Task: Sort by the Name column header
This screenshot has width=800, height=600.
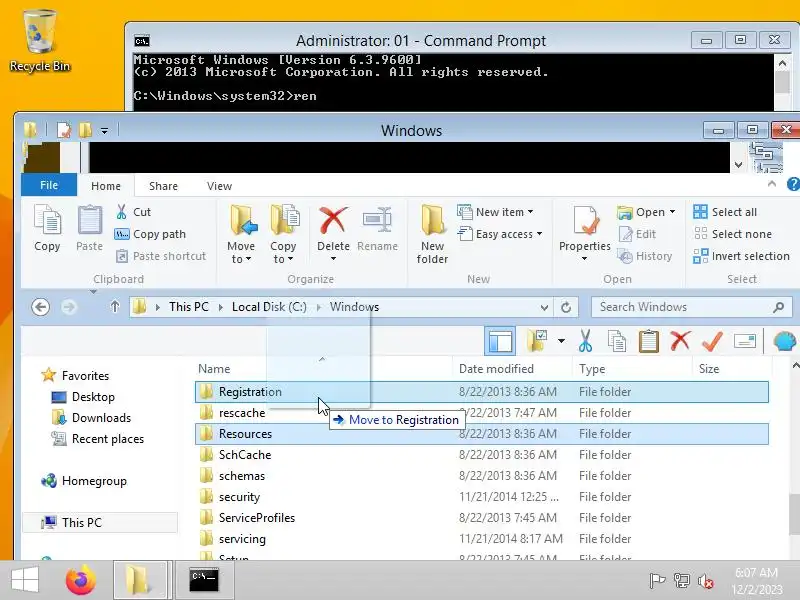Action: (x=214, y=369)
